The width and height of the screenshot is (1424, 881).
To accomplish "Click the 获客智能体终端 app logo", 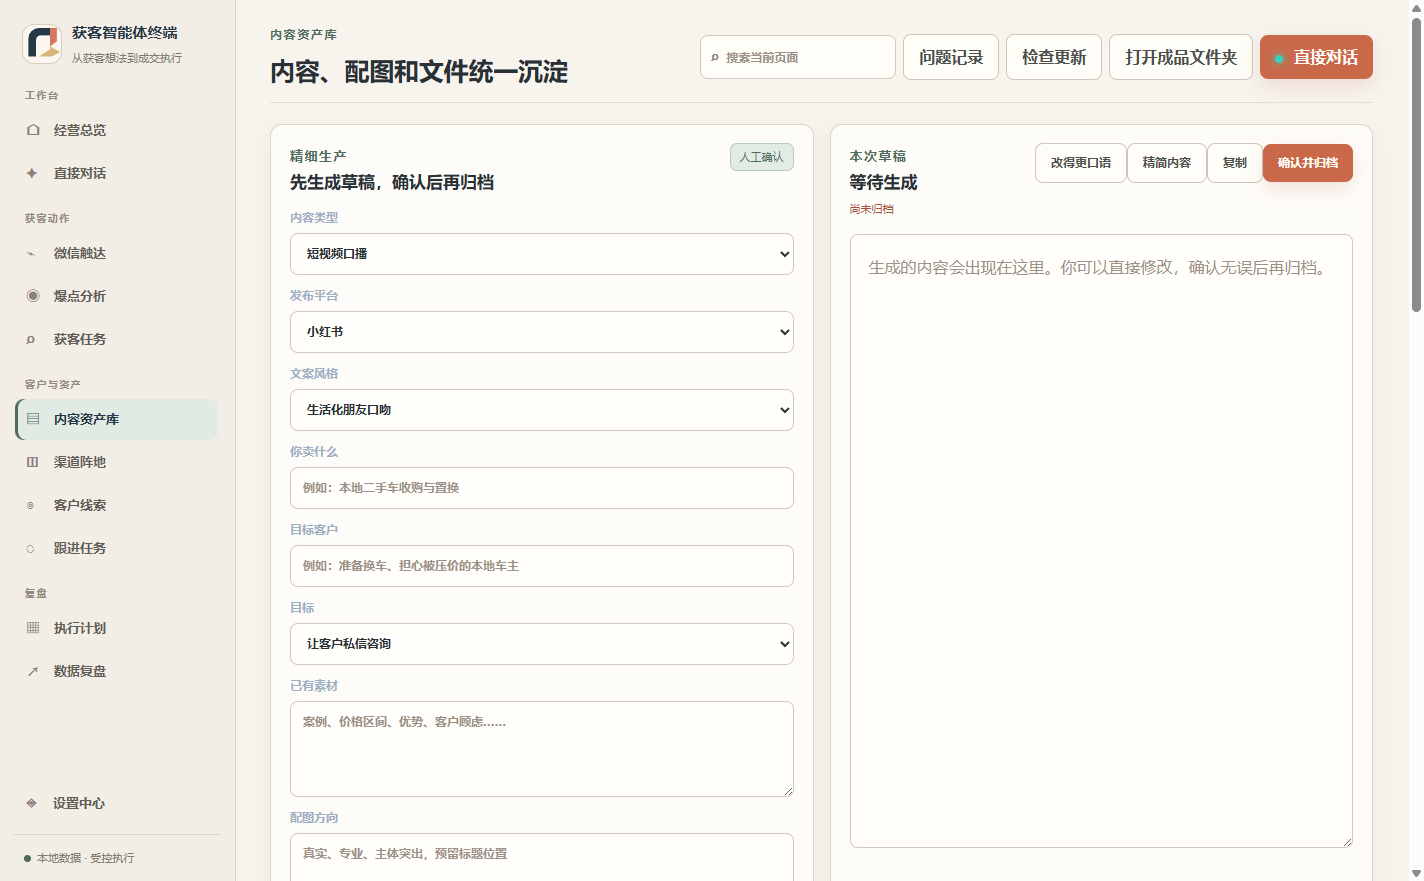I will 42,44.
